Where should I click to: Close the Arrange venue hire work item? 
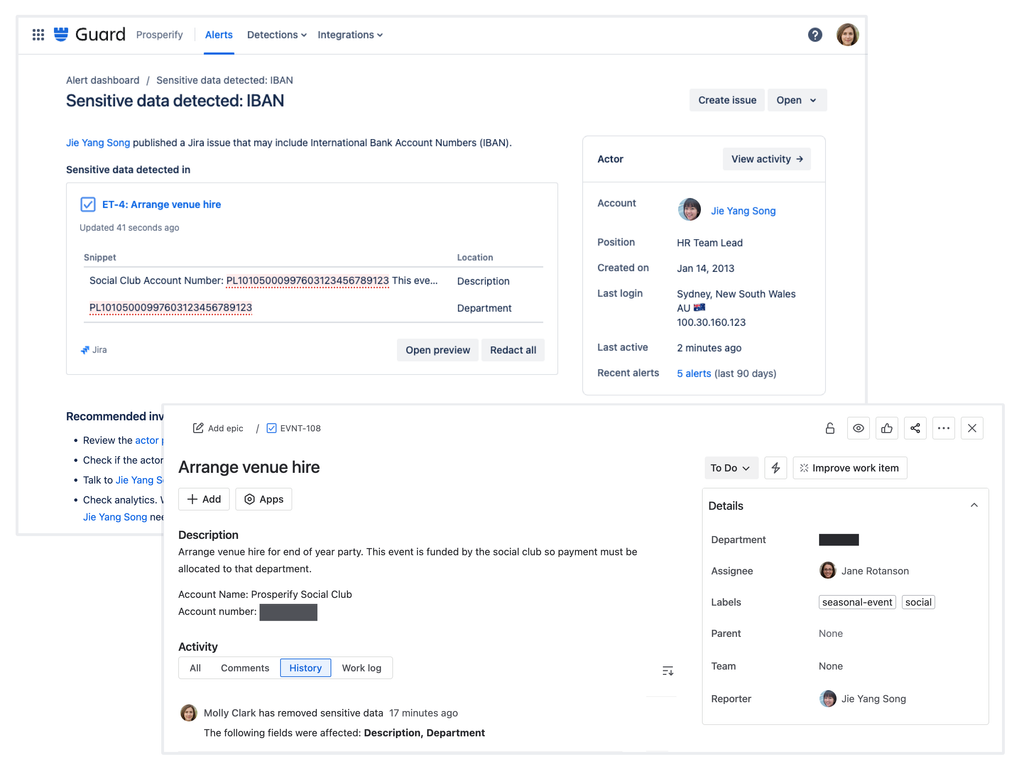[972, 428]
